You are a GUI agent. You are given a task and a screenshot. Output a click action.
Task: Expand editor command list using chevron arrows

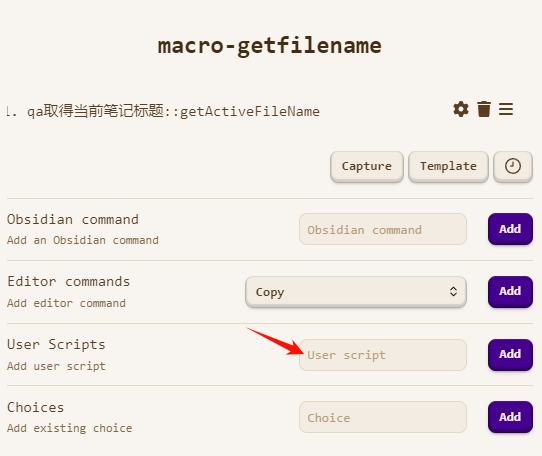click(x=454, y=292)
